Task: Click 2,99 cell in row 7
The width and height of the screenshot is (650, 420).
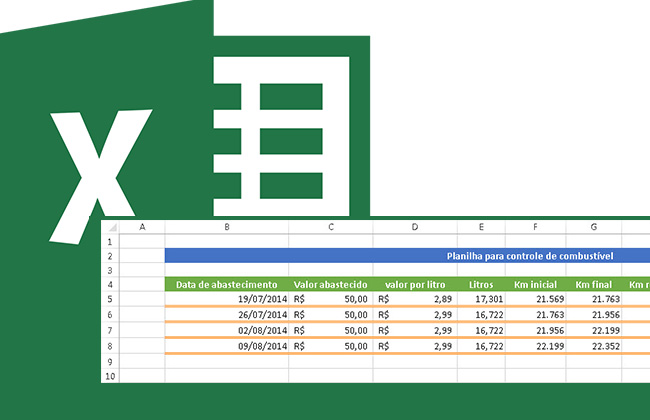Action: point(415,330)
